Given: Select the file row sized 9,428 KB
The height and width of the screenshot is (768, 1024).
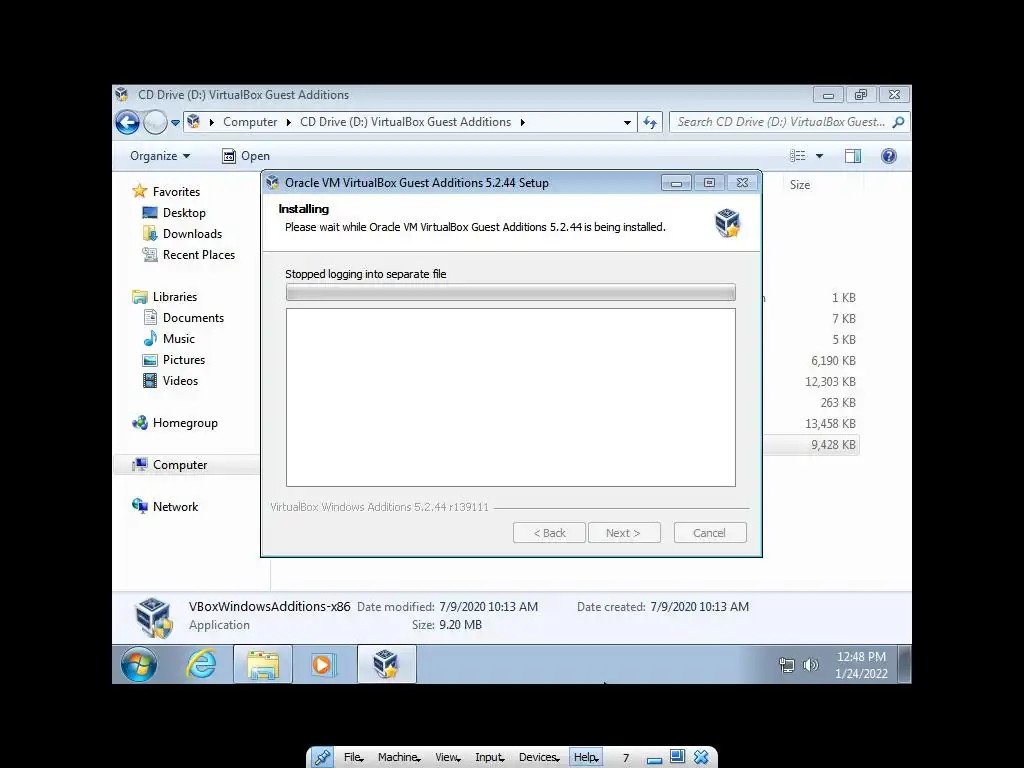Looking at the screenshot, I should 811,445.
